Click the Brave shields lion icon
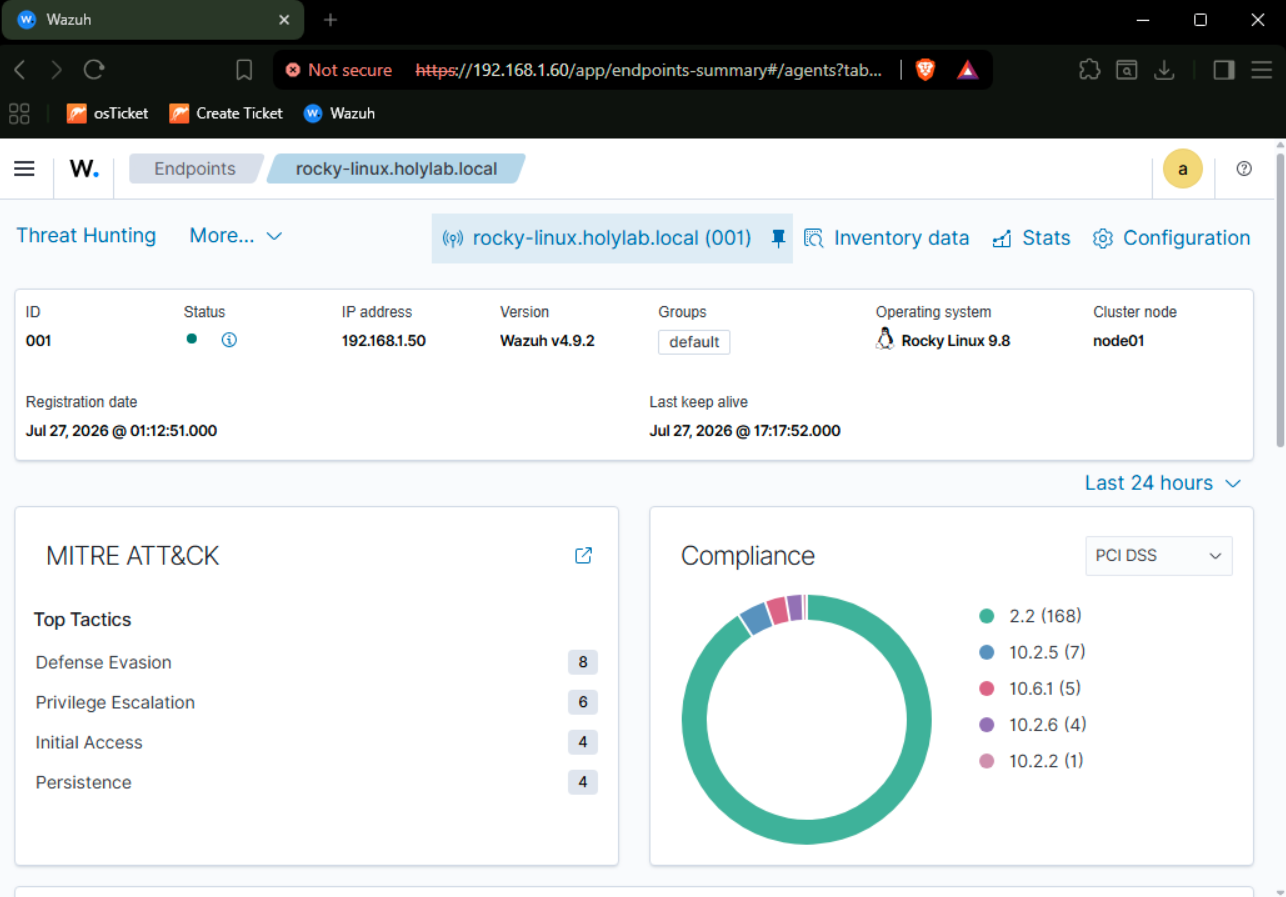 tap(926, 70)
